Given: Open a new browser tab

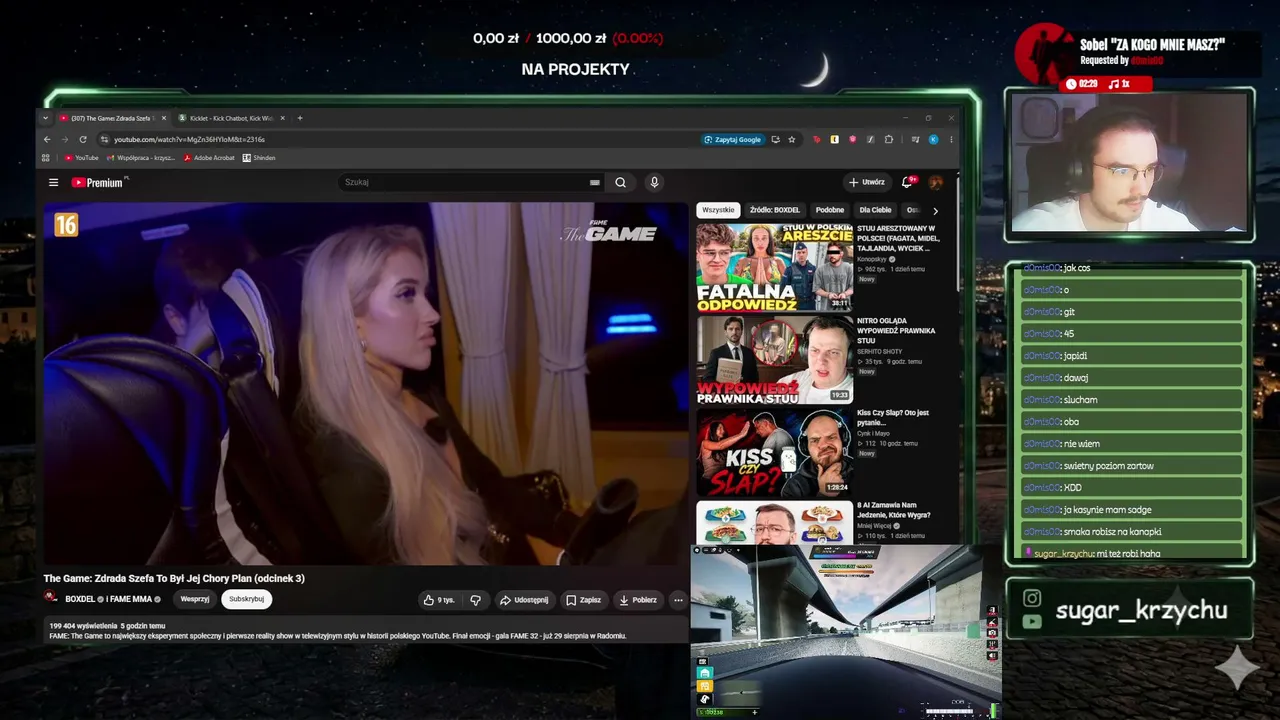Looking at the screenshot, I should coord(300,118).
